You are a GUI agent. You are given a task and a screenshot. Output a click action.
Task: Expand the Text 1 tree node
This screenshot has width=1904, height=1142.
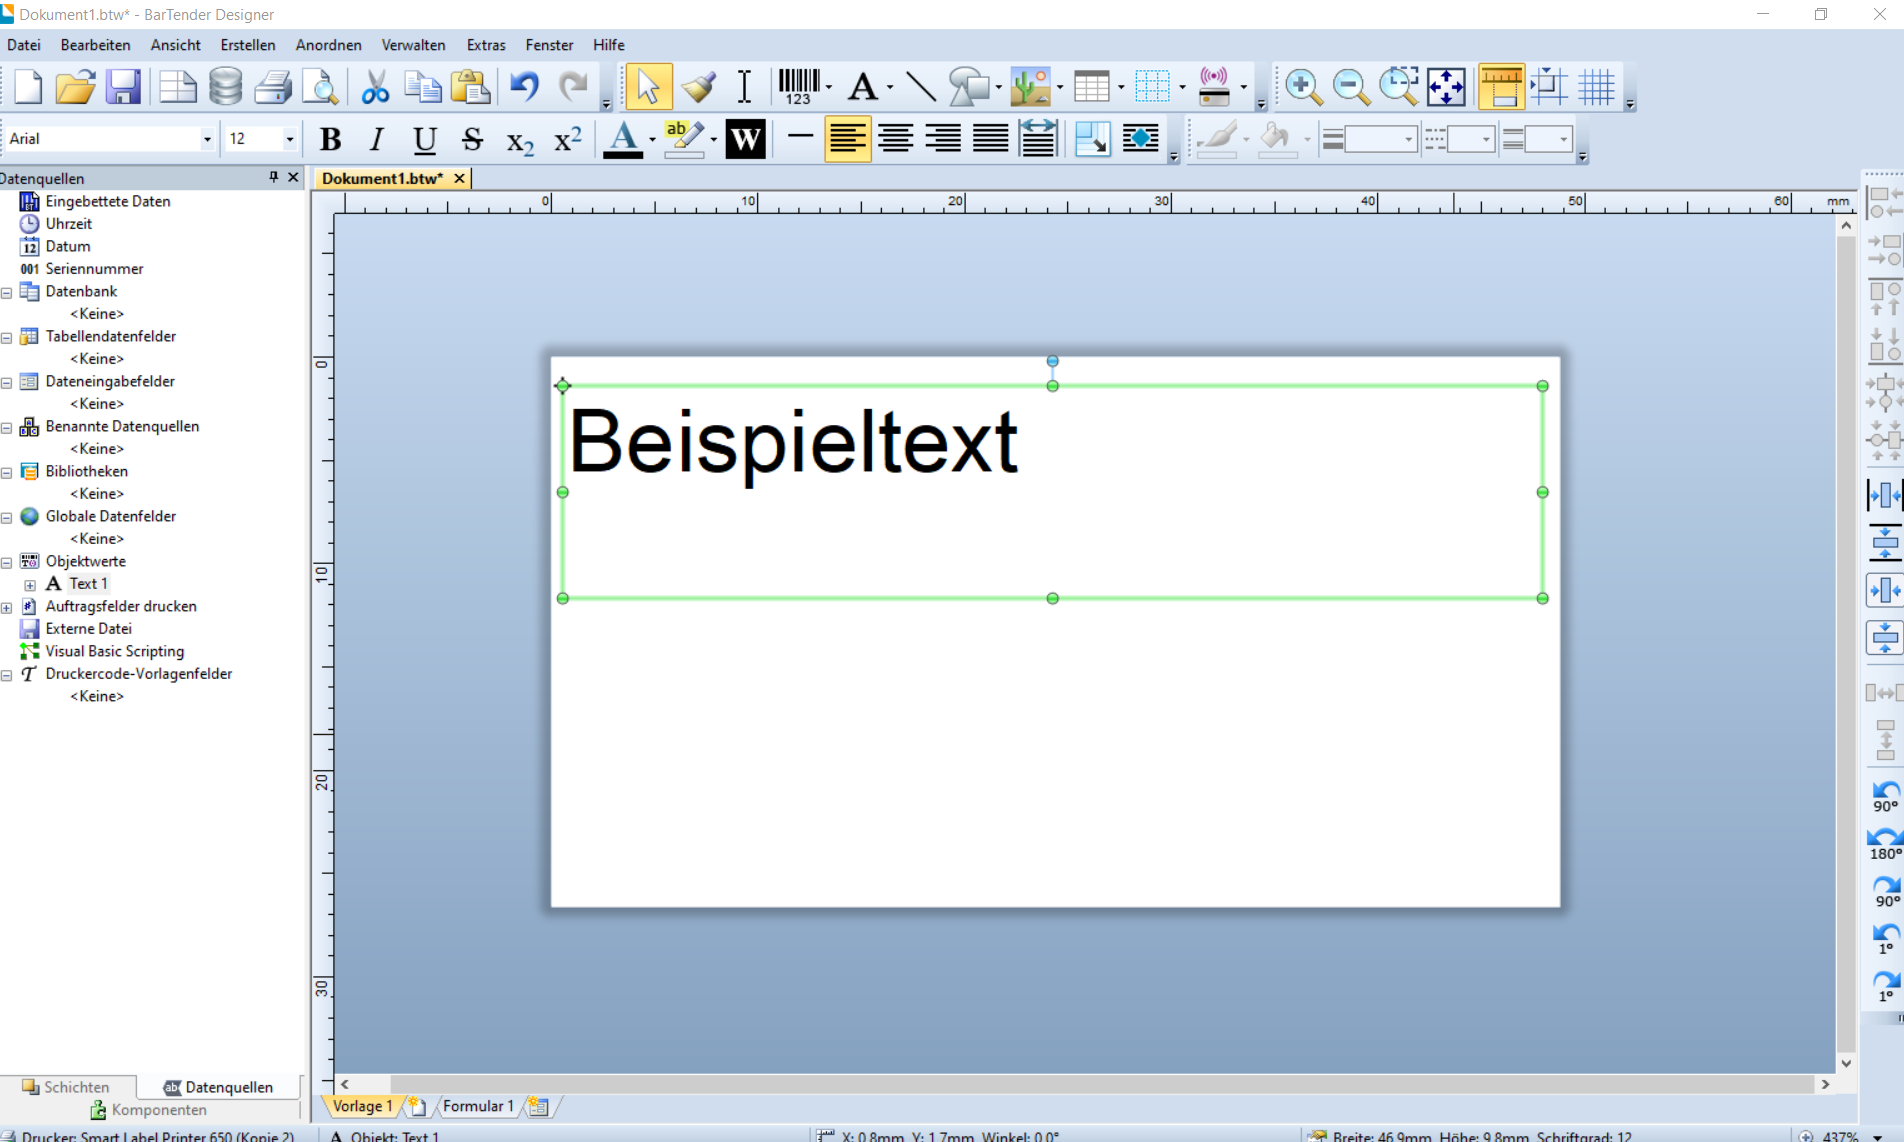(30, 585)
